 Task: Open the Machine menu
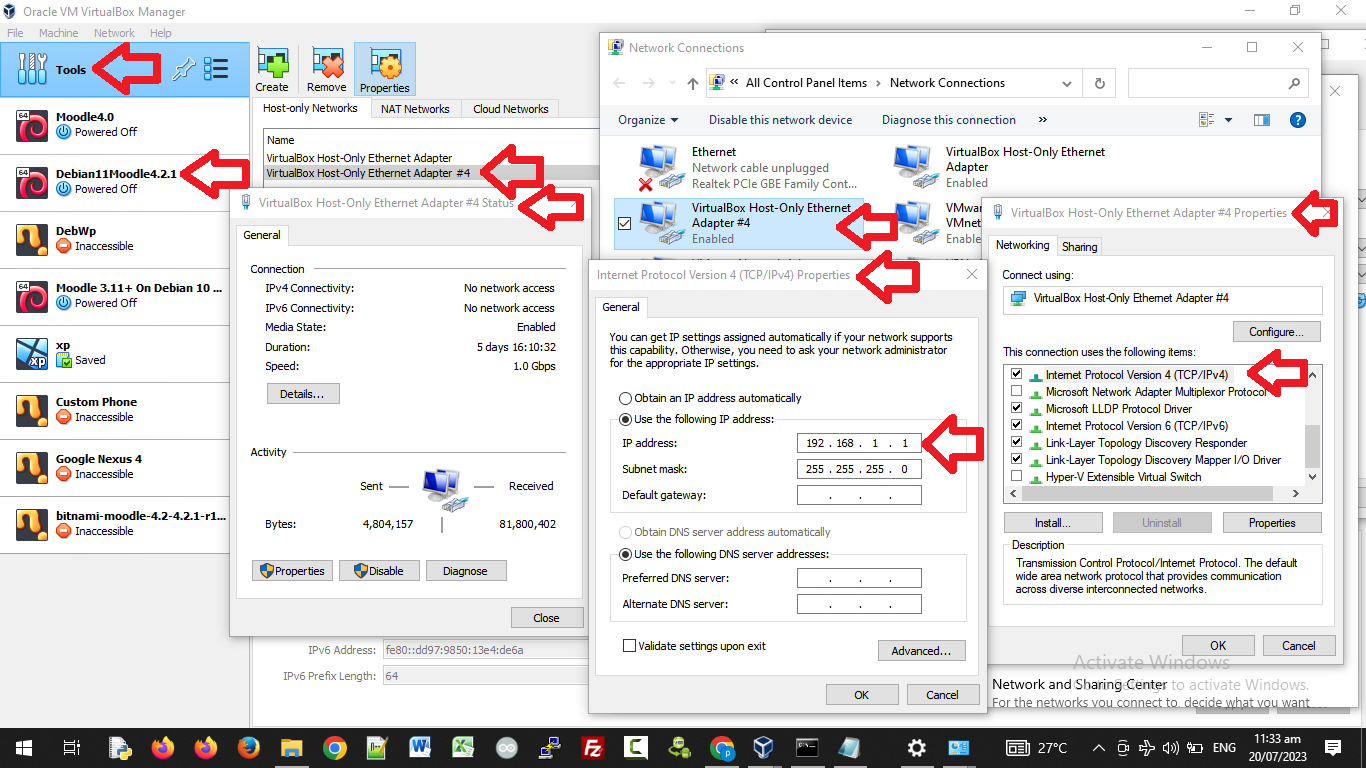coord(59,33)
